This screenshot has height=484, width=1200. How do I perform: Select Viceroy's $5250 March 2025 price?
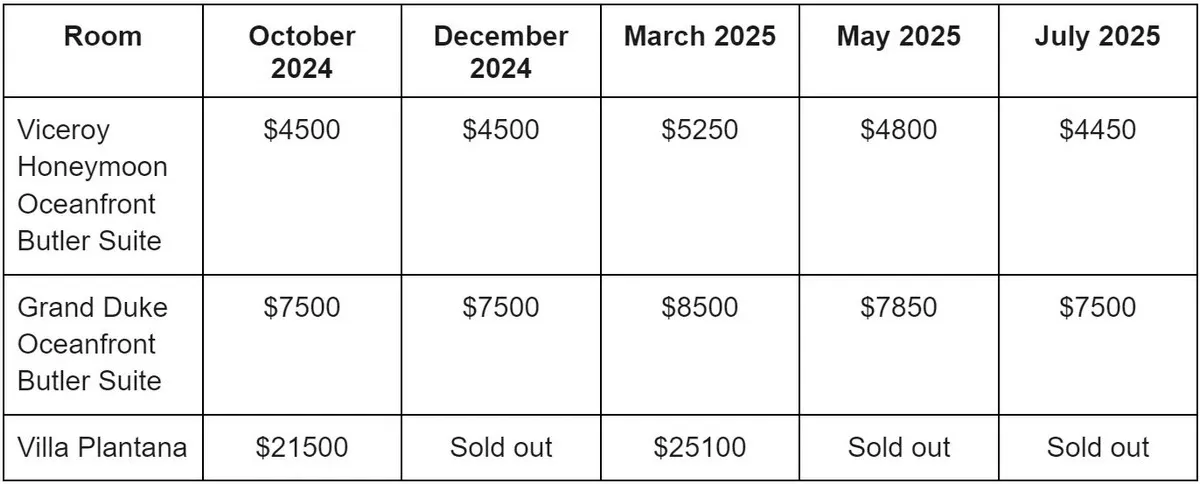tap(699, 131)
